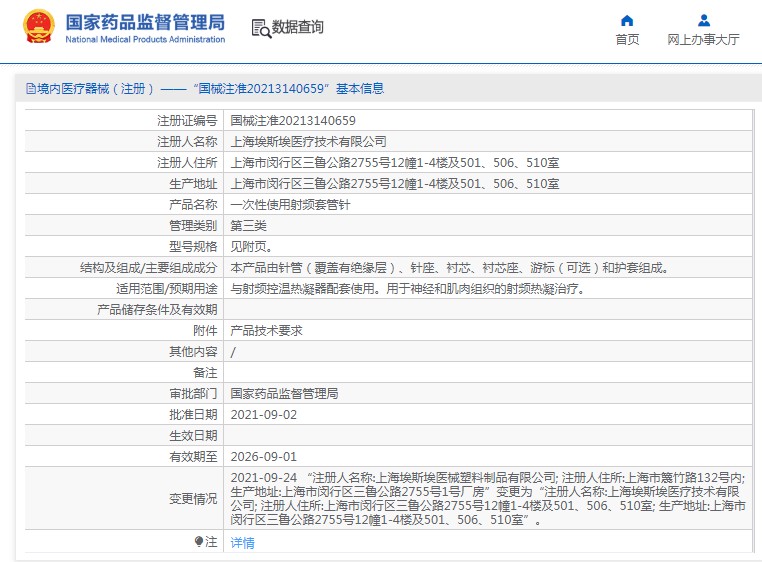762x562 pixels.
Task: Click National Medical Products Administration subtitle
Action: [145, 39]
